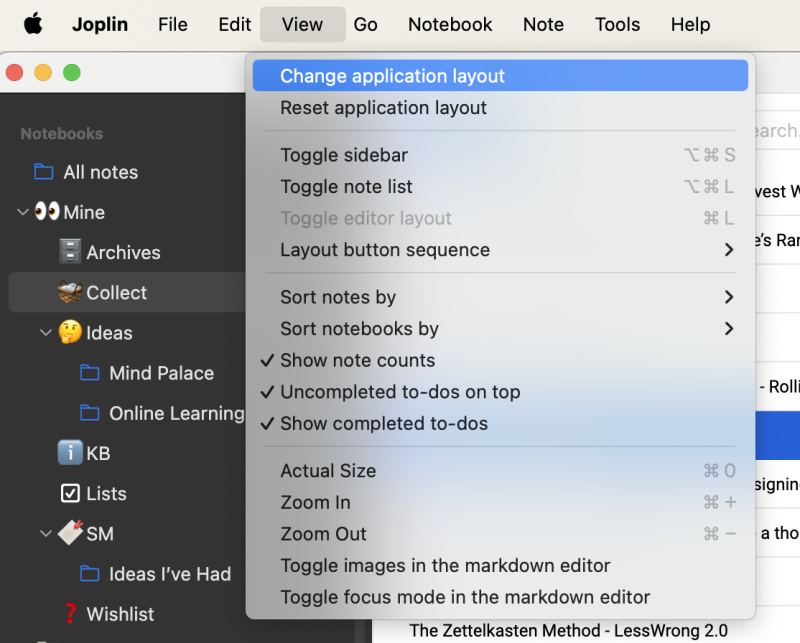
Task: Click the information icon next to KB
Action: click(x=69, y=453)
